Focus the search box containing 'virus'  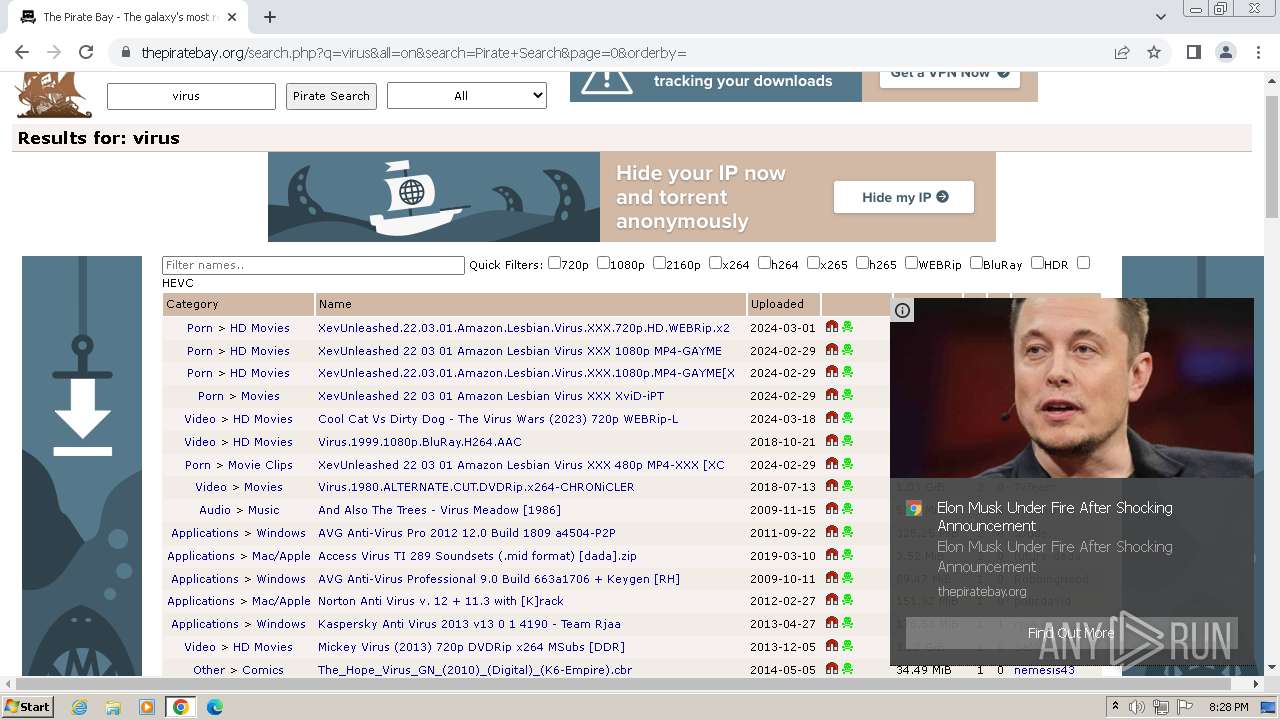[191, 96]
